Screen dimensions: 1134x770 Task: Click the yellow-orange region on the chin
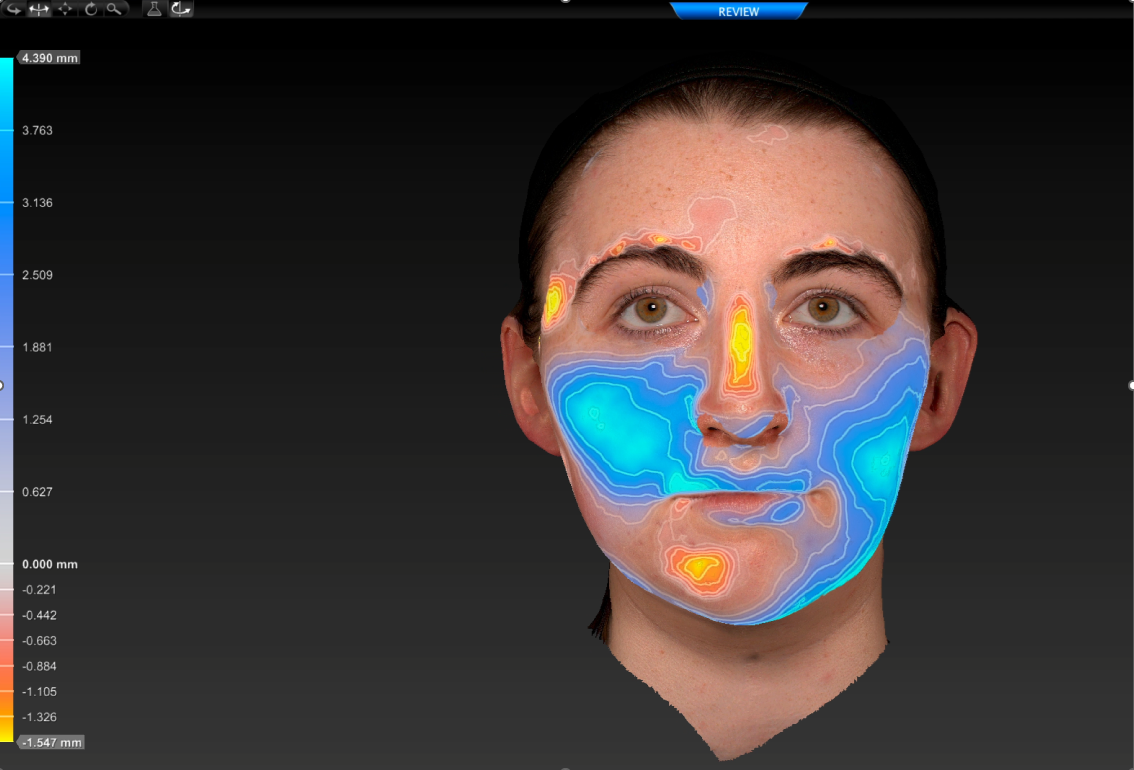tap(702, 569)
